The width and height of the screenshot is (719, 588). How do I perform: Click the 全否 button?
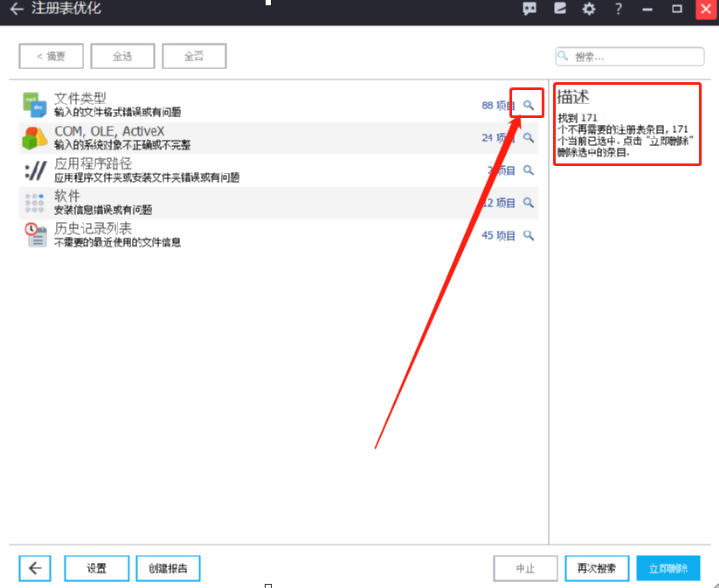194,56
